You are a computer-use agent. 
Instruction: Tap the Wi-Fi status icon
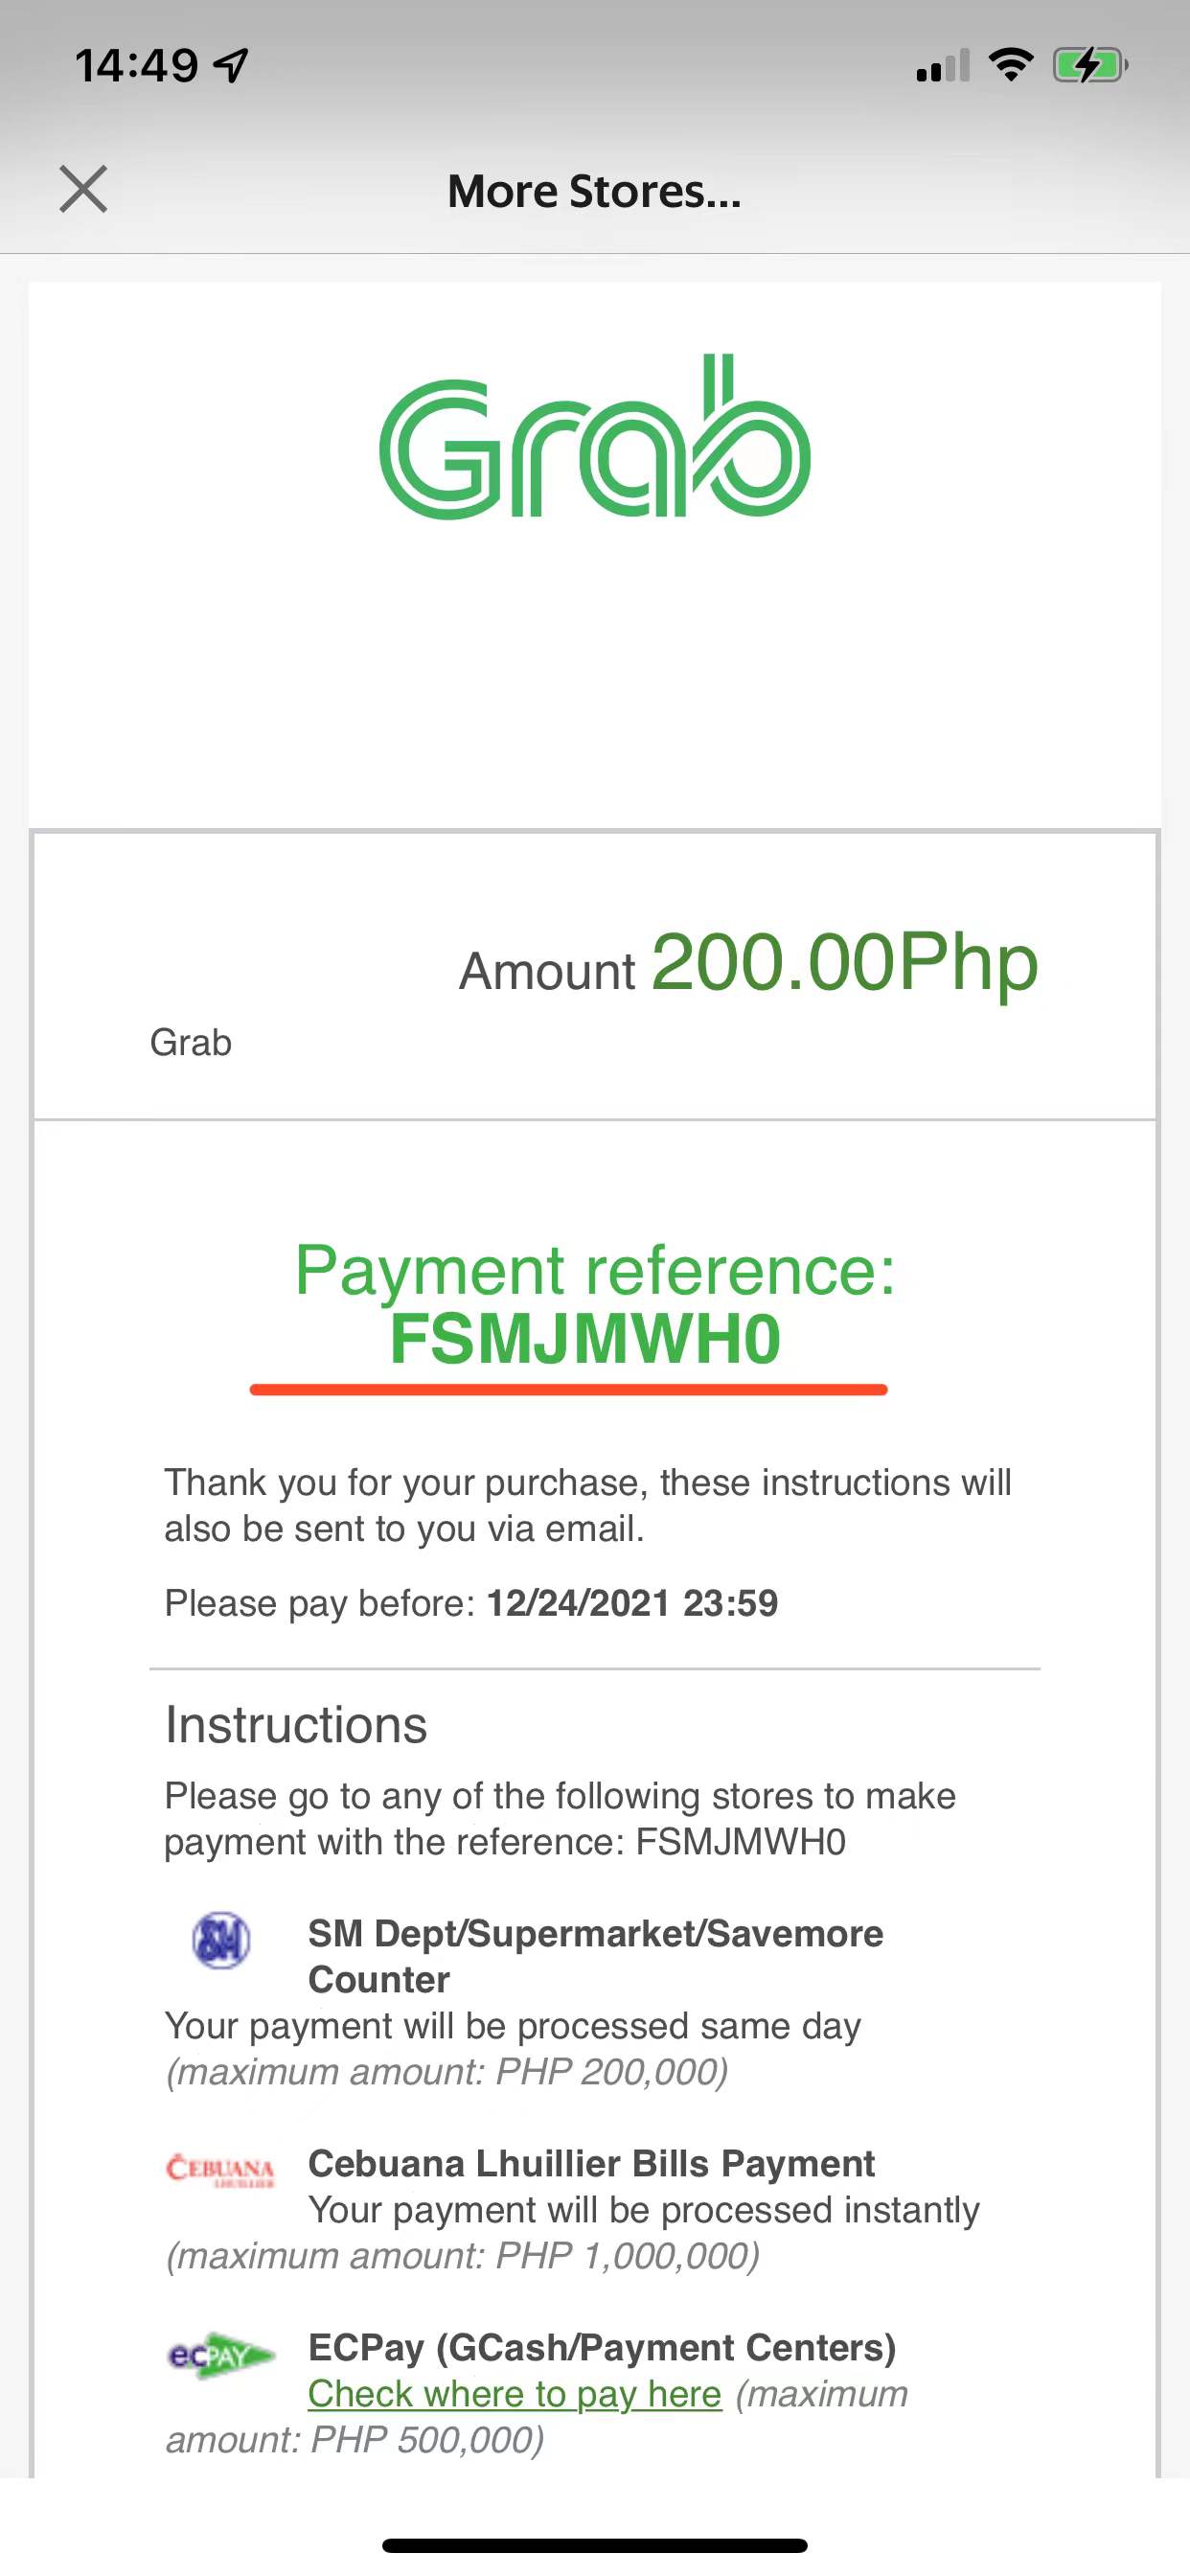click(1011, 65)
